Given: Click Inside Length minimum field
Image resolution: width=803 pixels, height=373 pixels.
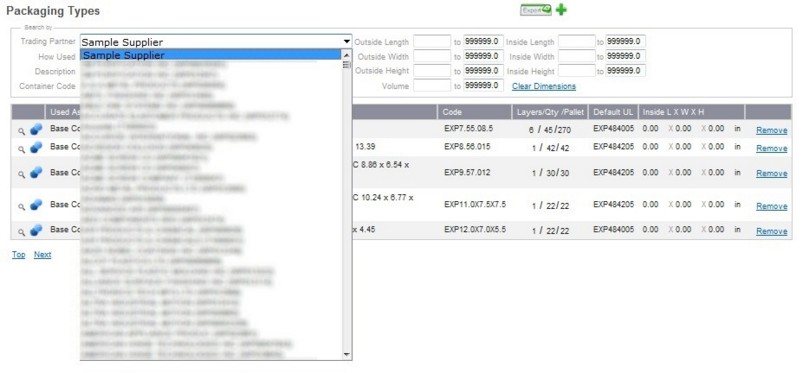Looking at the screenshot, I should (x=577, y=42).
